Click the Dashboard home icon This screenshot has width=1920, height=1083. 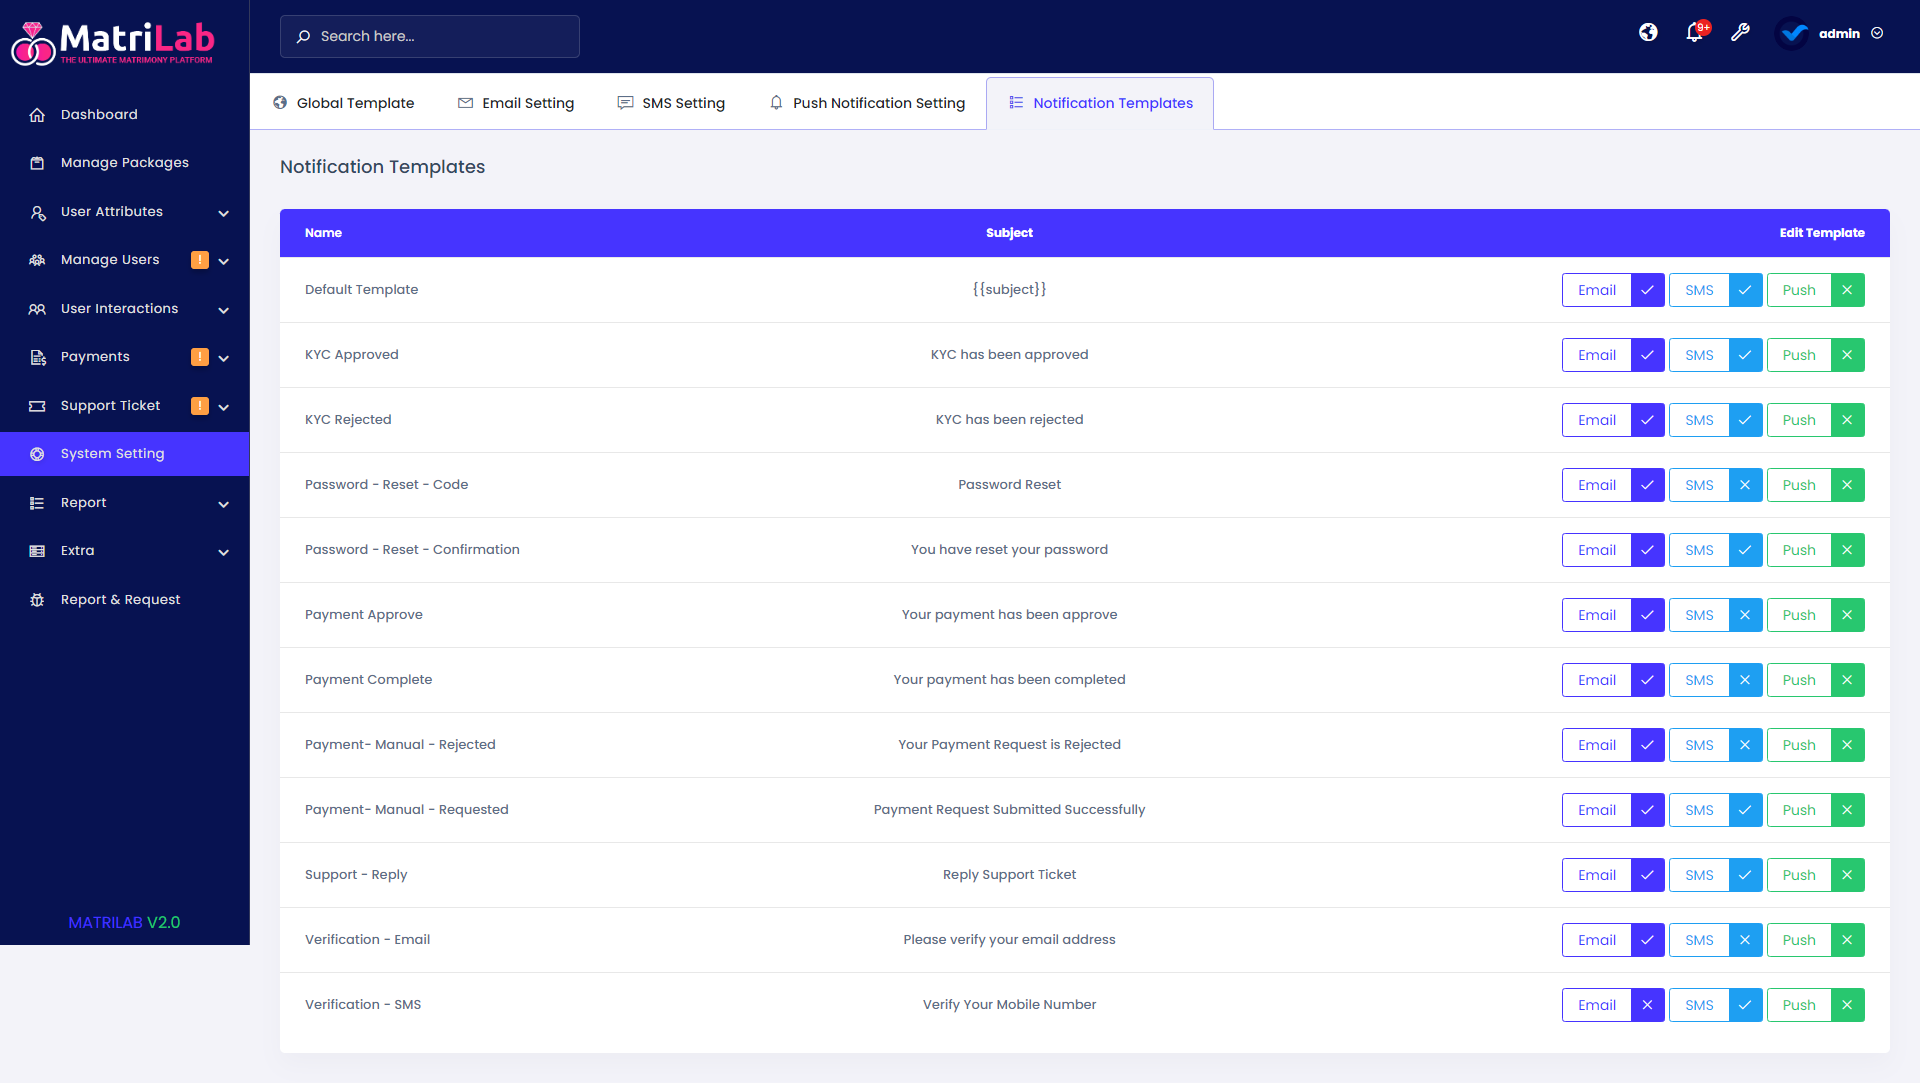tap(37, 115)
